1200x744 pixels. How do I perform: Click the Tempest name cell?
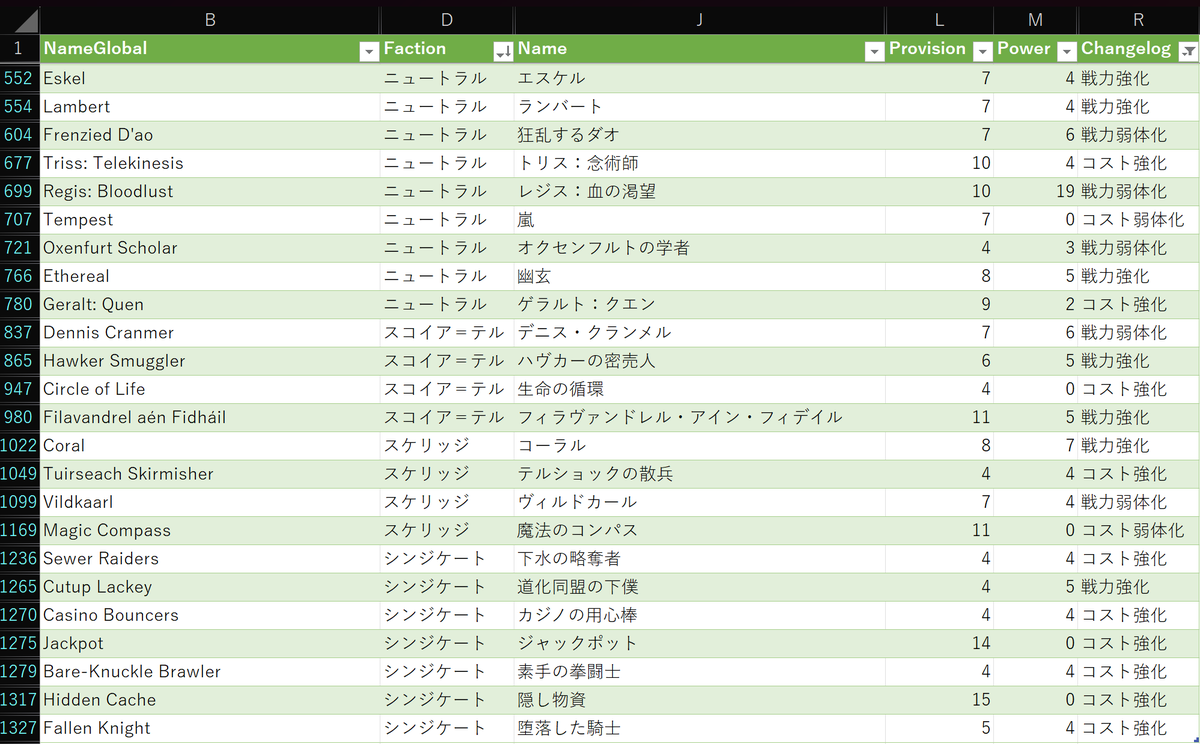(210, 219)
